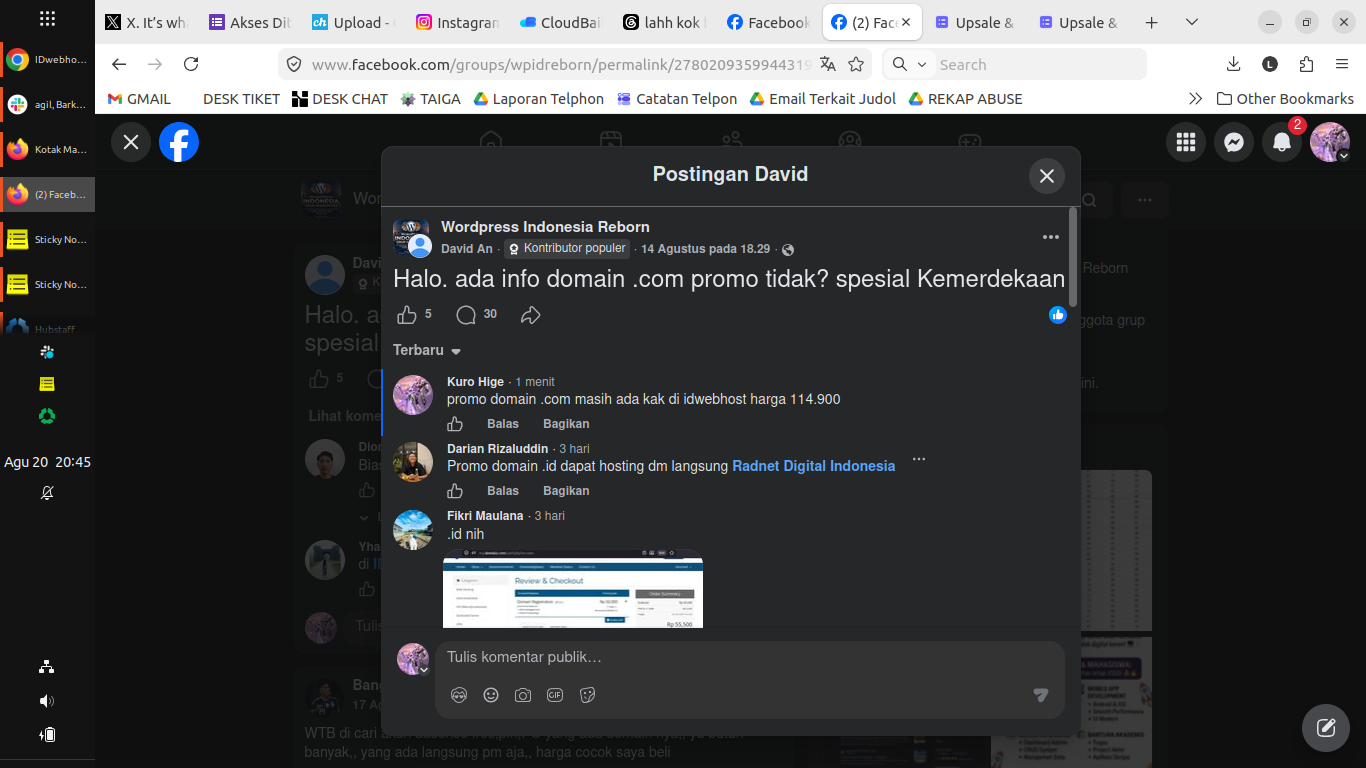Click Balas under Darian Rizaluddin's comment
The height and width of the screenshot is (768, 1366).
point(503,491)
